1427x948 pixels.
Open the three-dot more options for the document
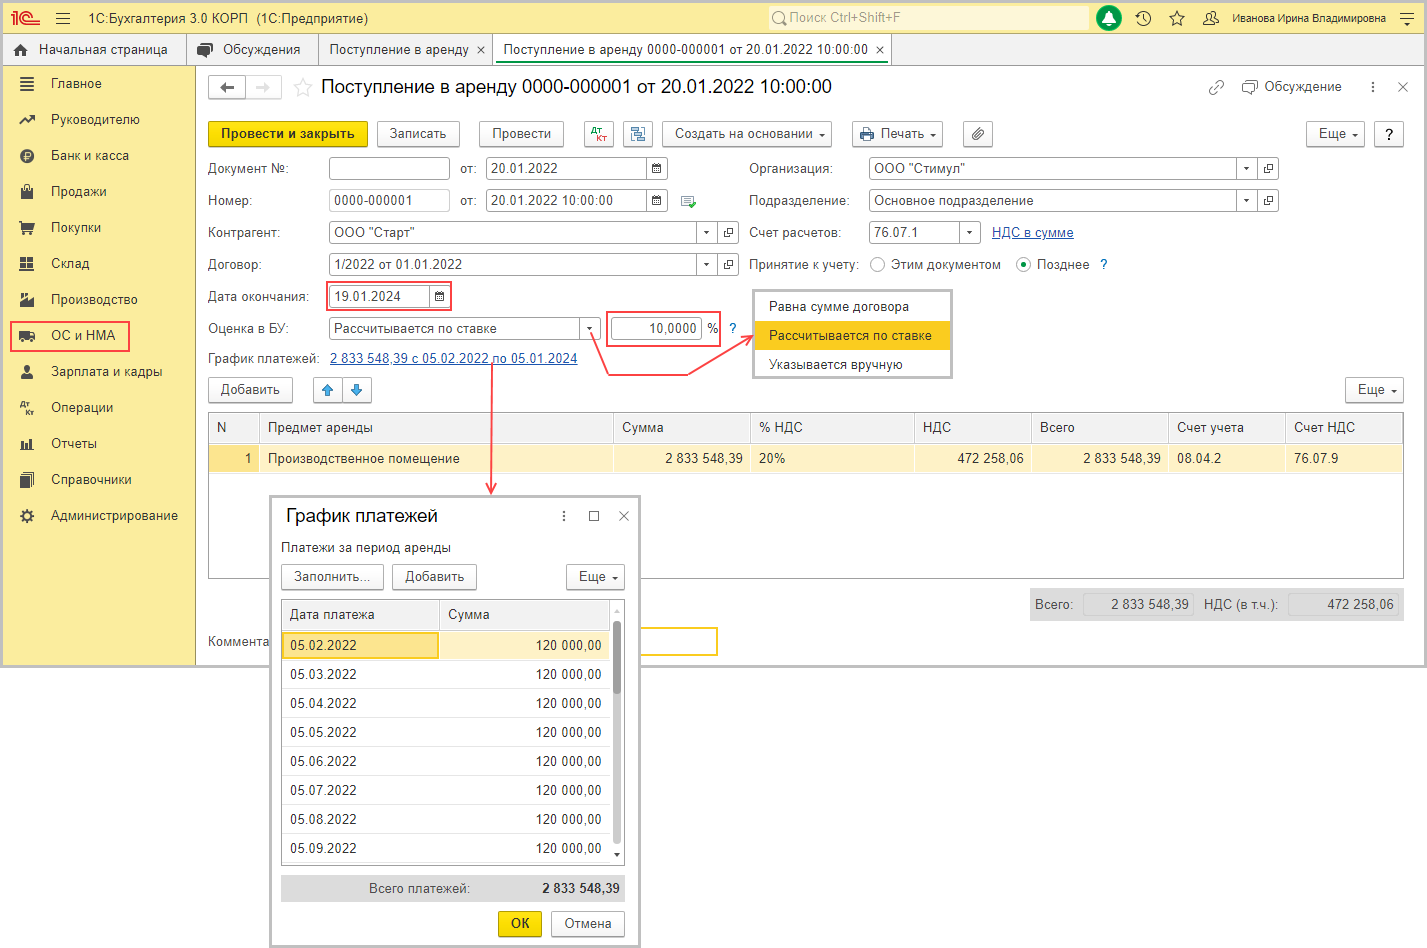point(1373,88)
